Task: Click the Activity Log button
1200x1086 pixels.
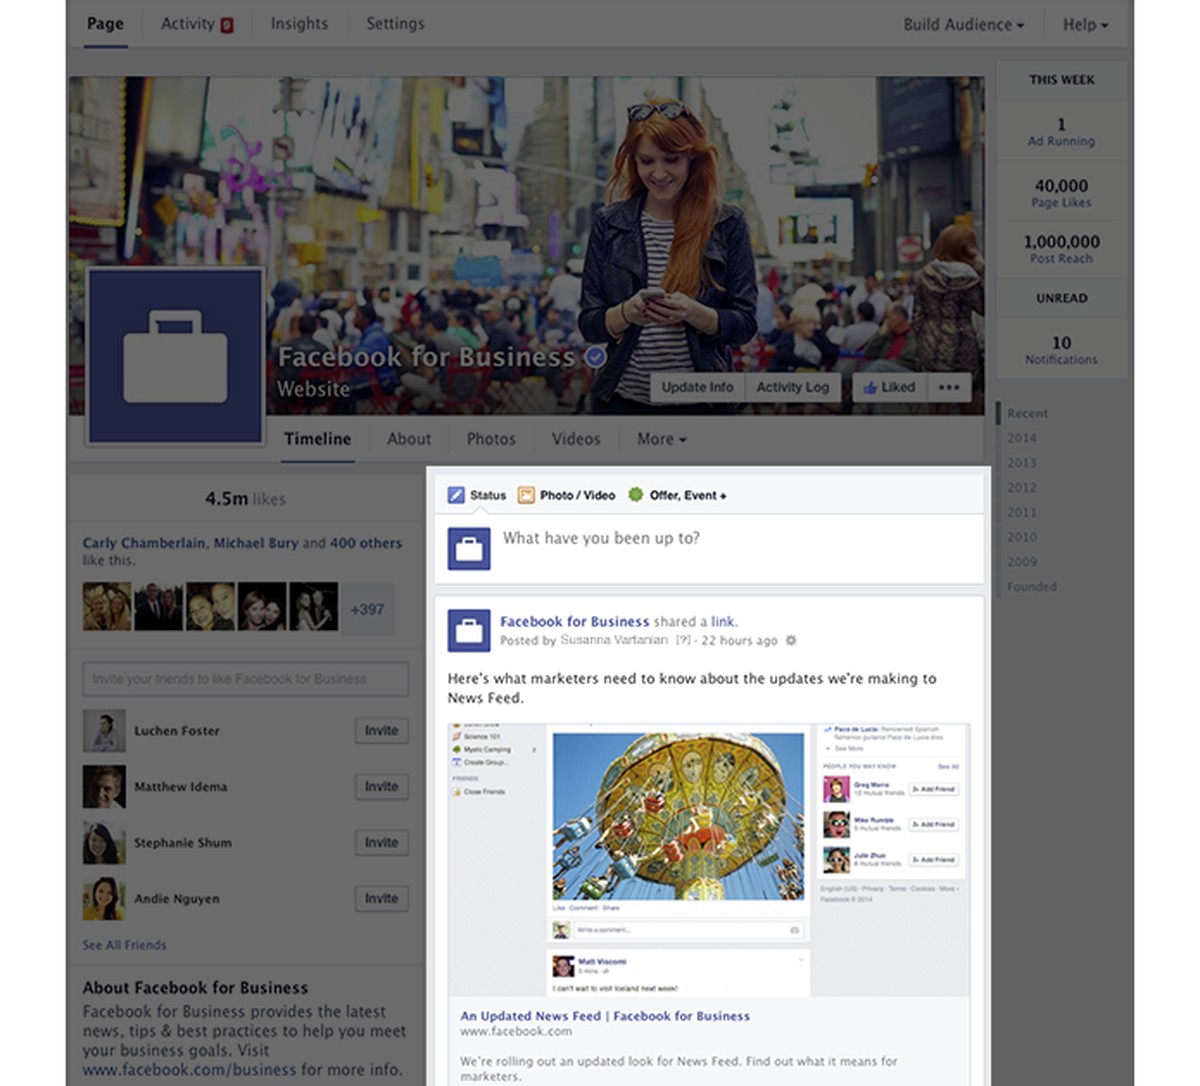Action: pyautogui.click(x=792, y=387)
